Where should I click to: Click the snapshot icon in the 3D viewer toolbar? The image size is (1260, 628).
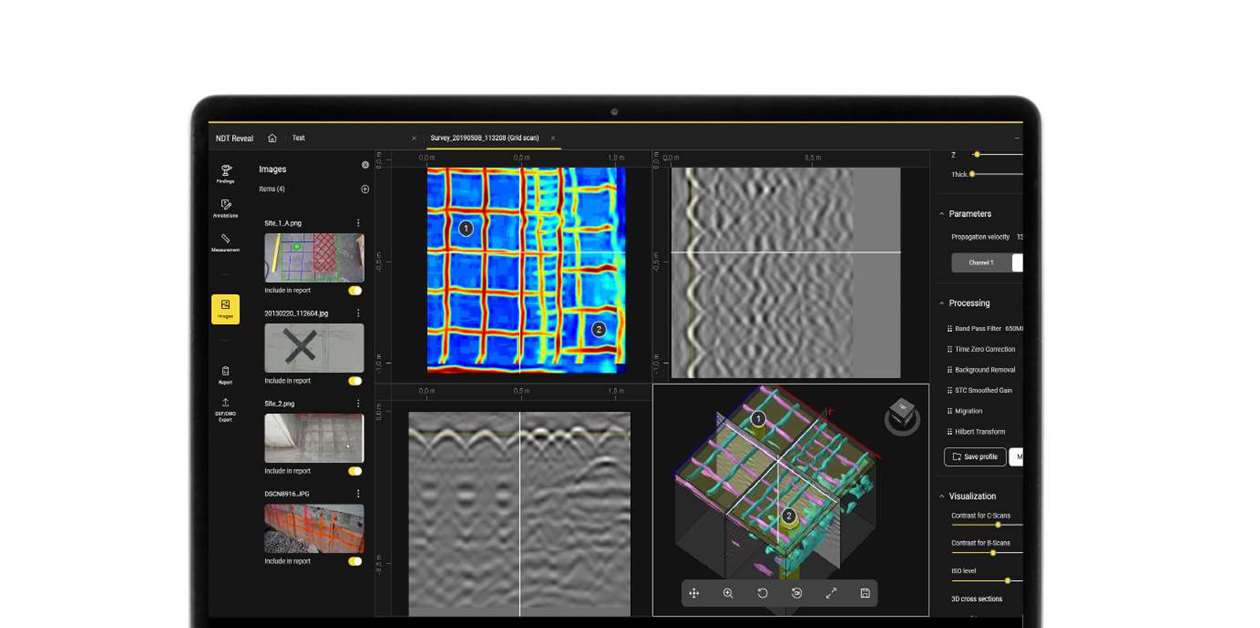point(865,593)
